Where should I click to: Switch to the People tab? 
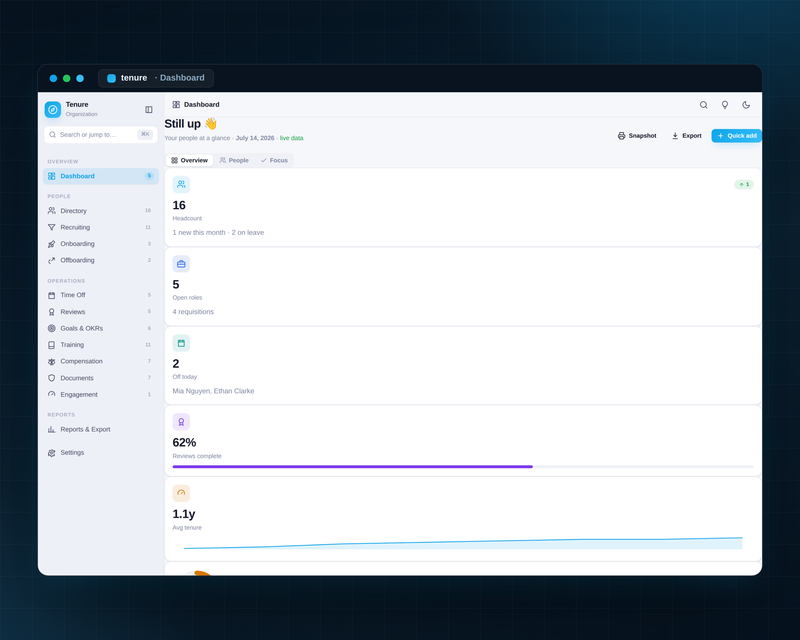click(234, 160)
